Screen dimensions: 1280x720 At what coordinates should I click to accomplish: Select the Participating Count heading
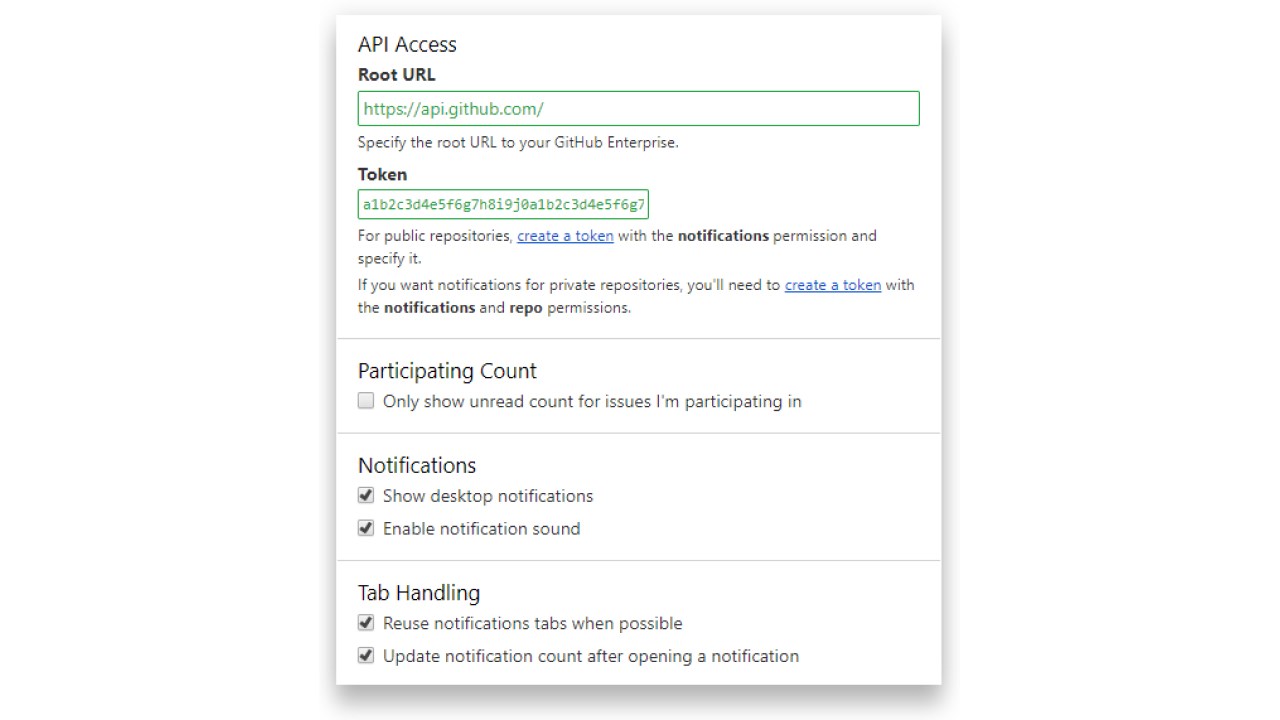coord(447,371)
